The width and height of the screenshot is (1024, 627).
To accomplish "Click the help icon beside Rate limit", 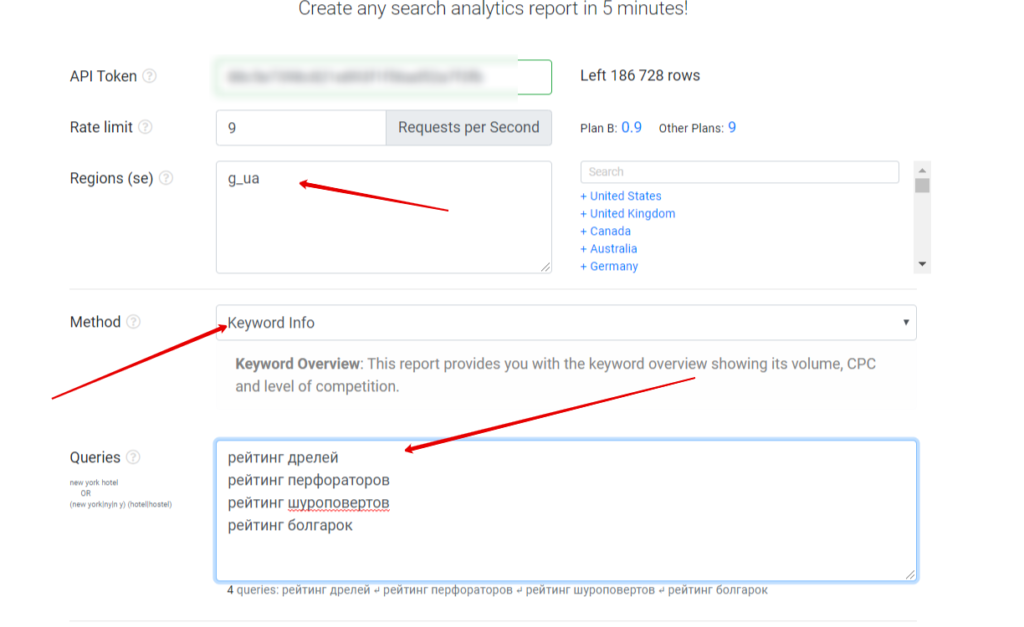I will (145, 127).
